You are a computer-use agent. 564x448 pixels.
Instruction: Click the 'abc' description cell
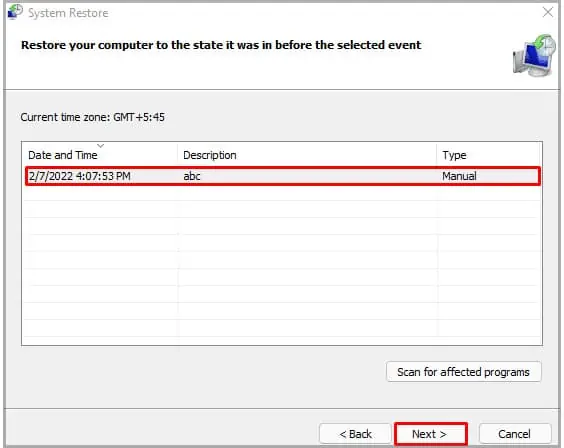click(x=192, y=176)
